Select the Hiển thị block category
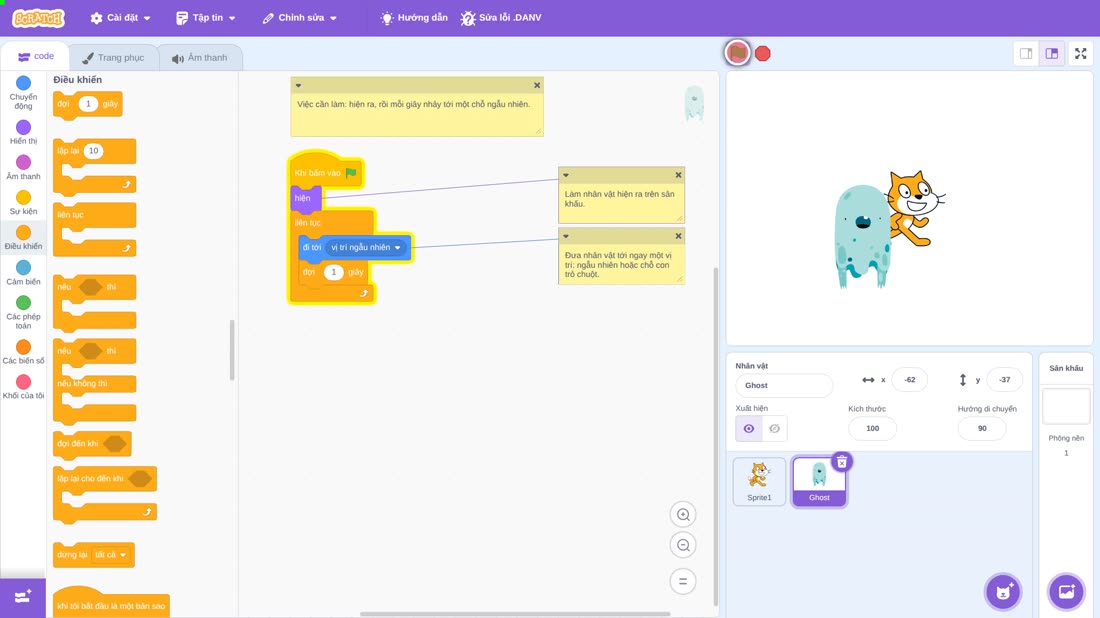The height and width of the screenshot is (618, 1100). tap(23, 132)
